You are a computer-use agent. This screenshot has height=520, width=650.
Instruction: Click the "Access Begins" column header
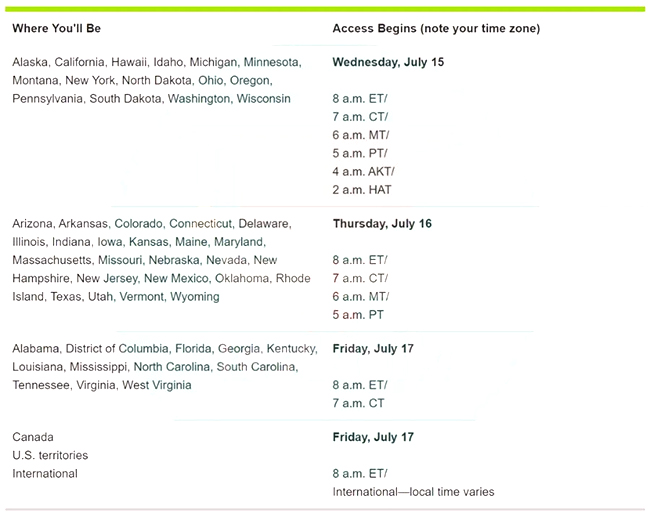pyautogui.click(x=436, y=28)
